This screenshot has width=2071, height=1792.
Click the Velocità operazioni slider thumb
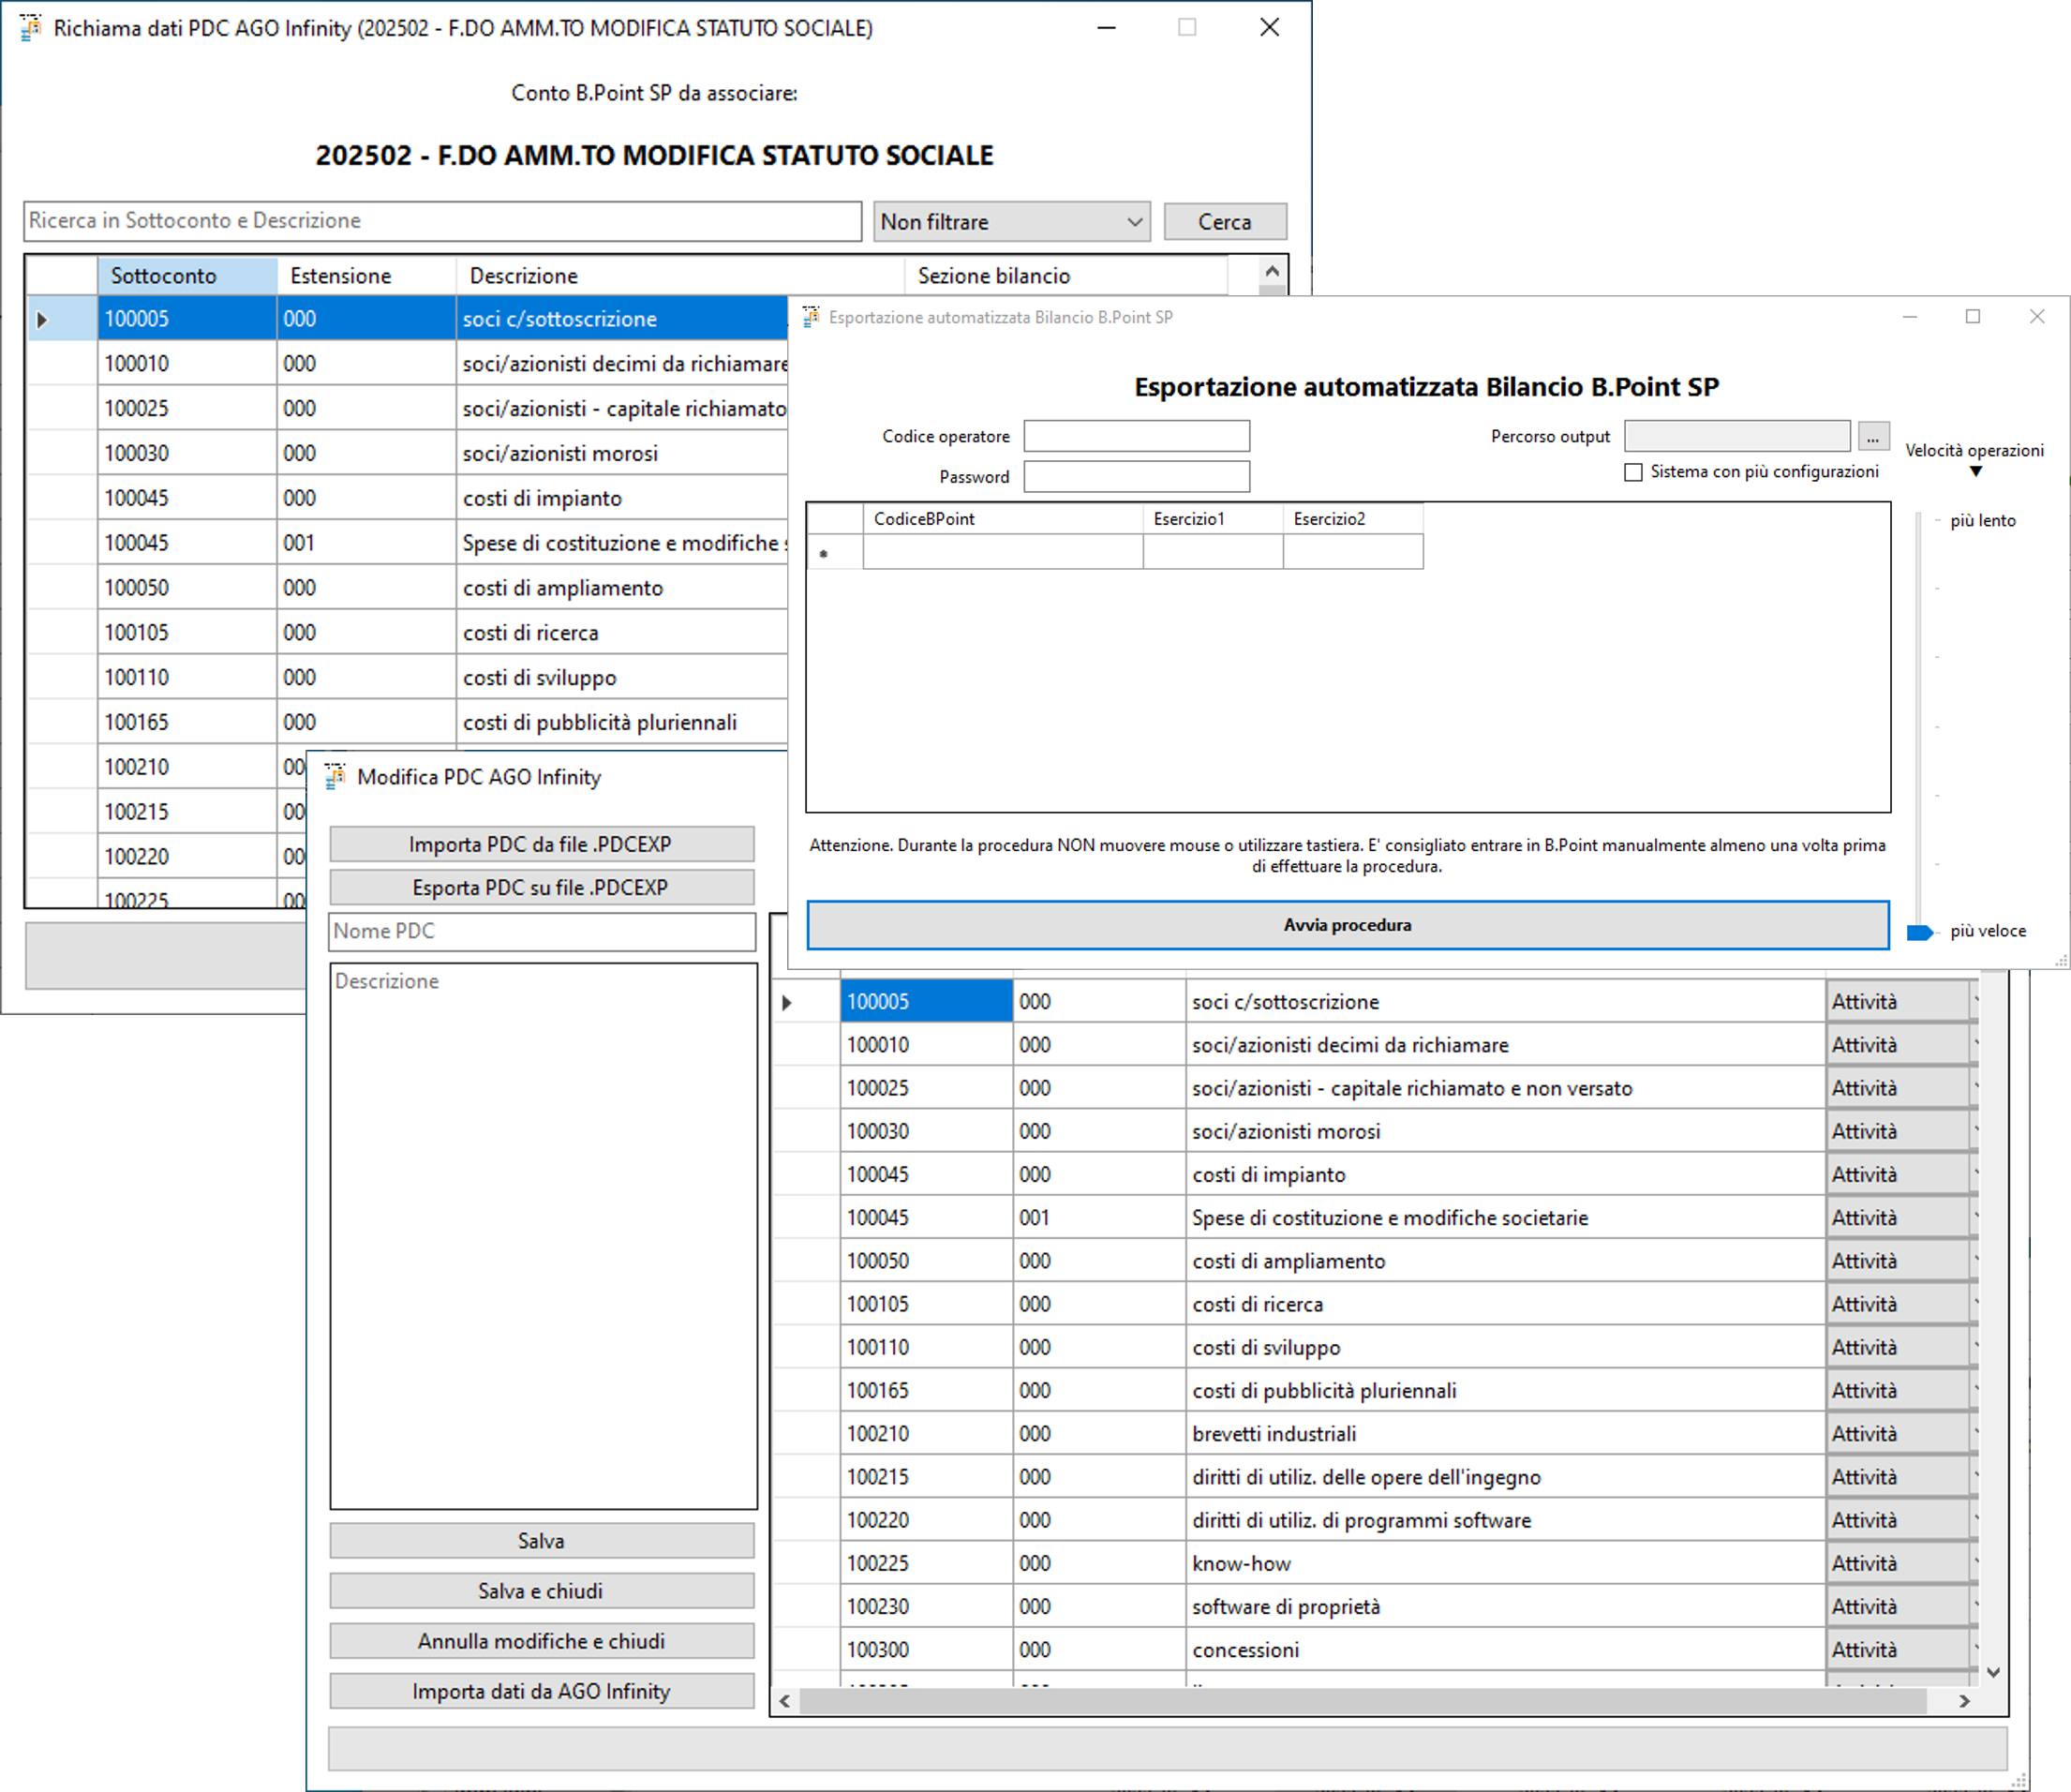tap(1920, 932)
